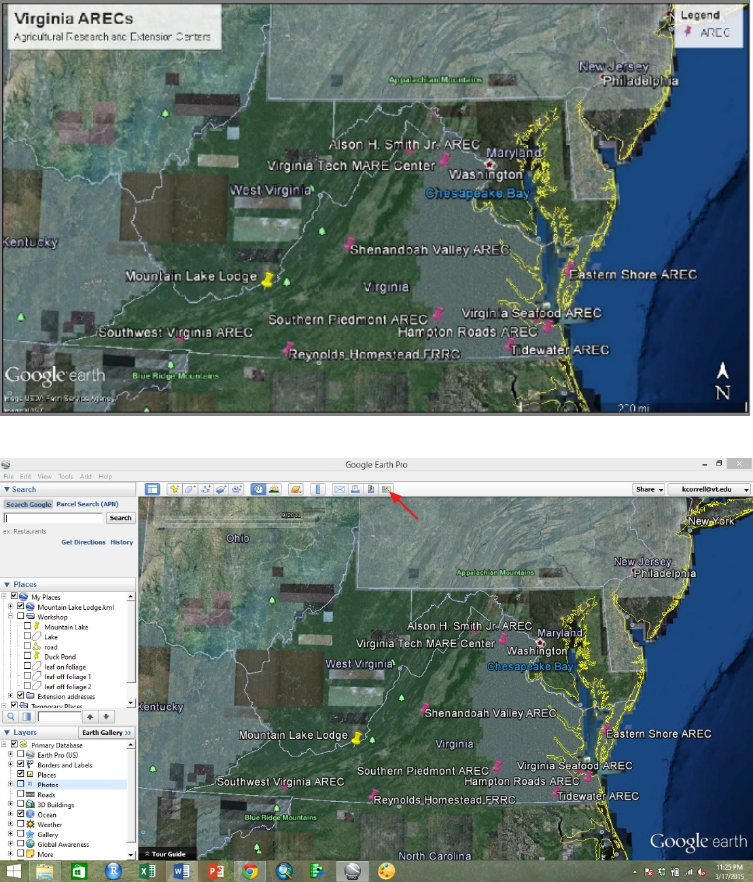
Task: Enable the Weather layer checkbox
Action: coord(20,824)
